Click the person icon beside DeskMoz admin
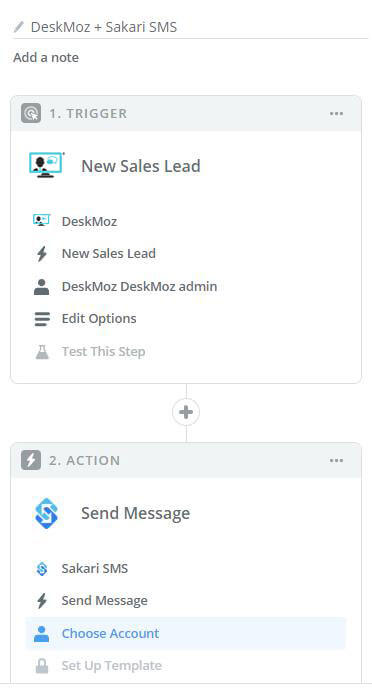The width and height of the screenshot is (372, 695). click(42, 287)
